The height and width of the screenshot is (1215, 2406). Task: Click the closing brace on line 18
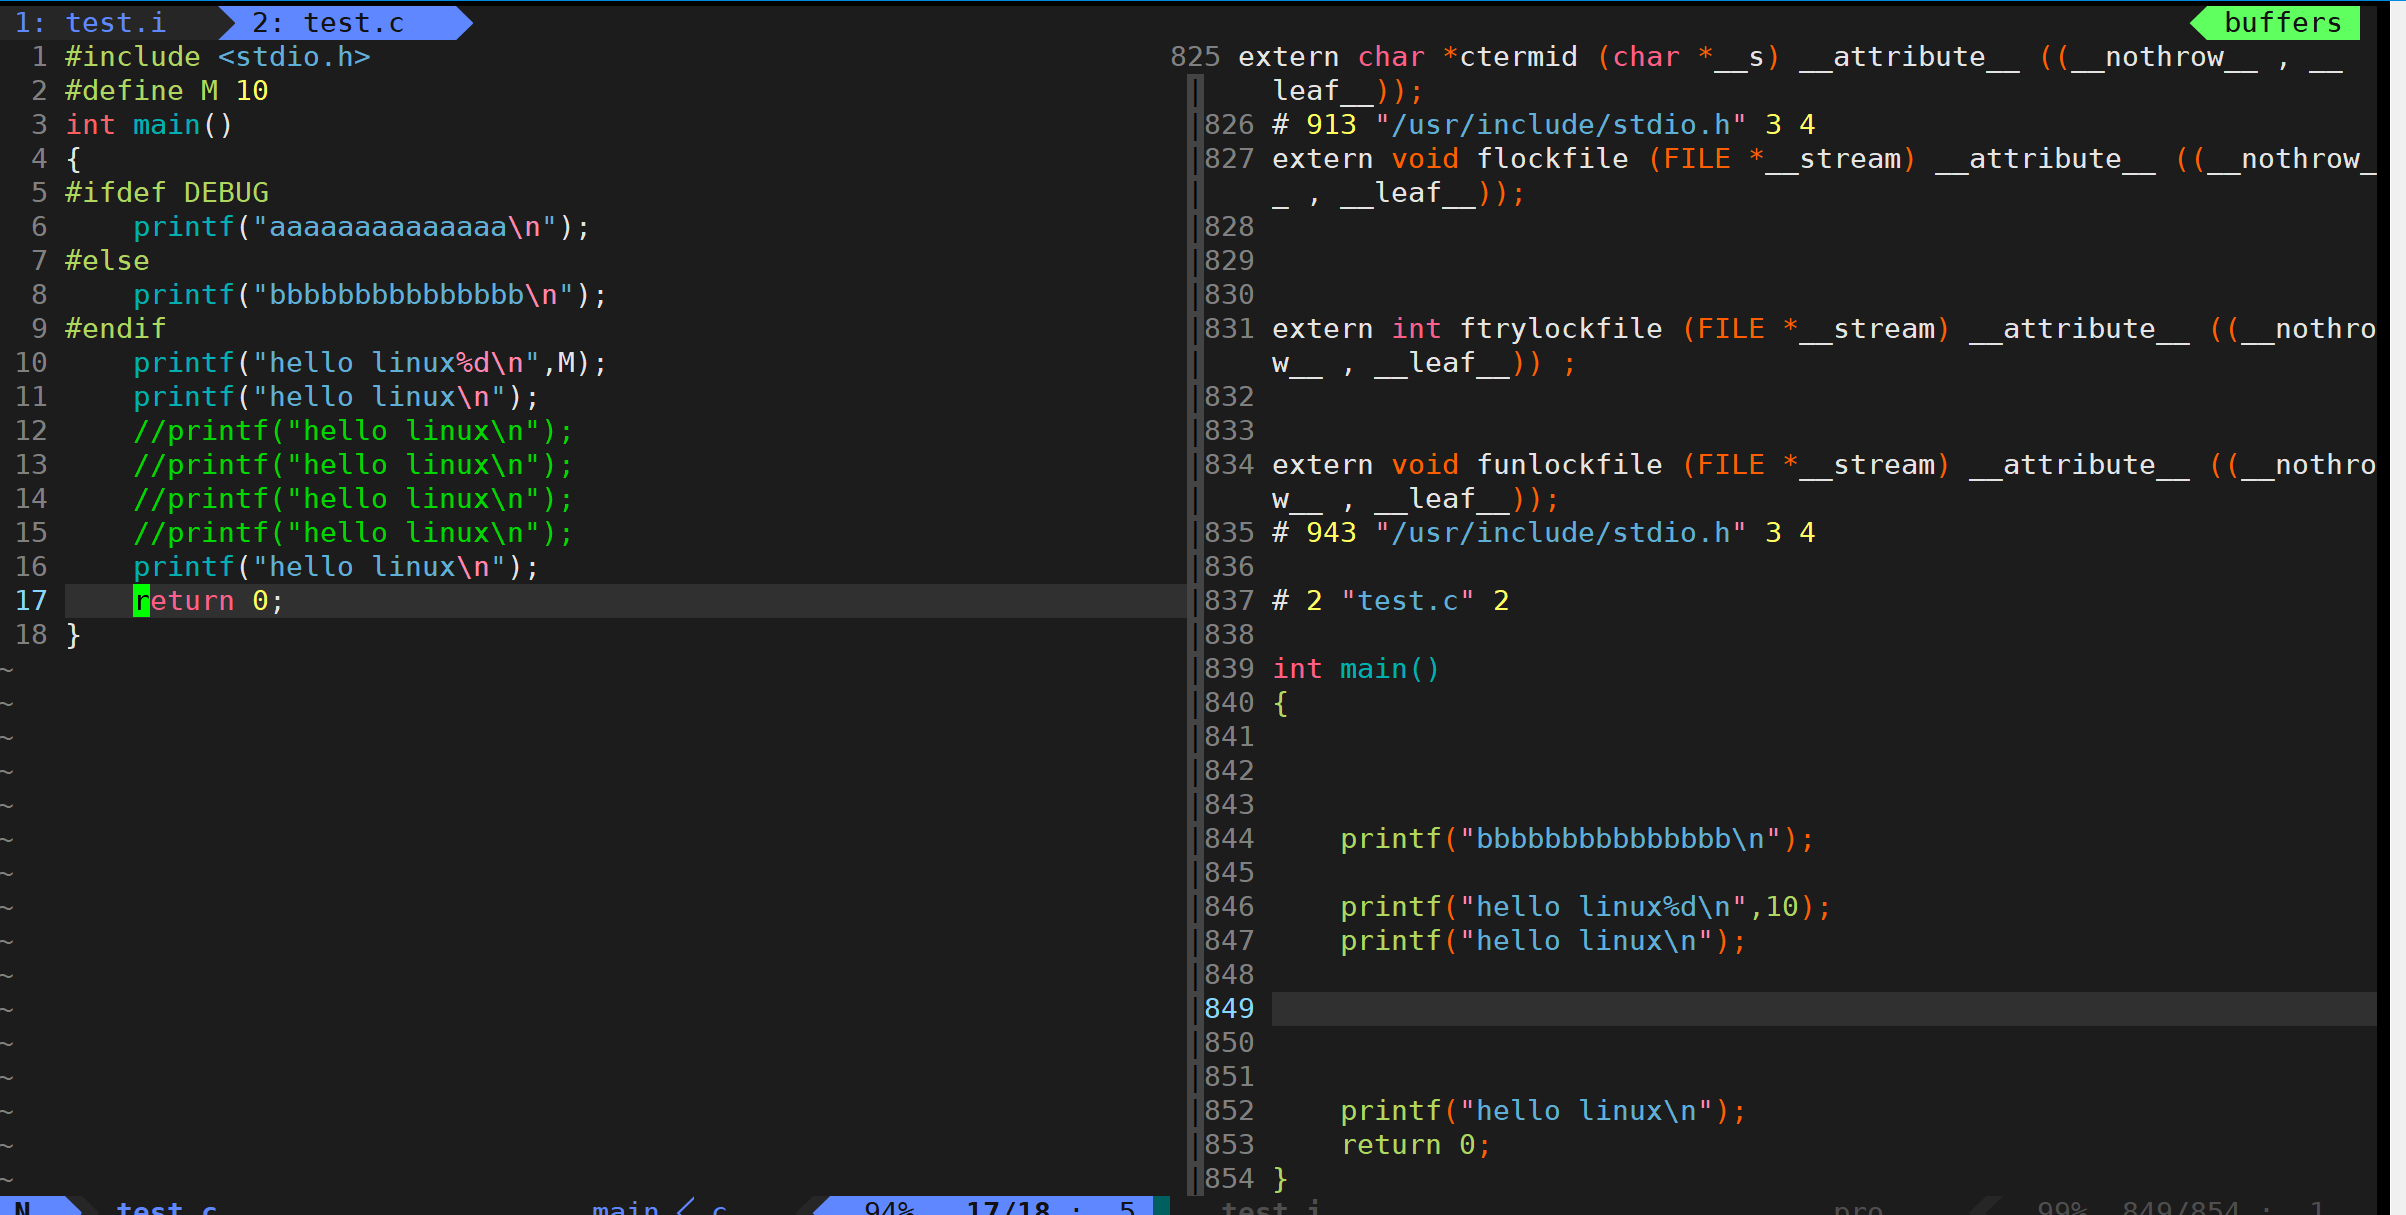(x=73, y=635)
